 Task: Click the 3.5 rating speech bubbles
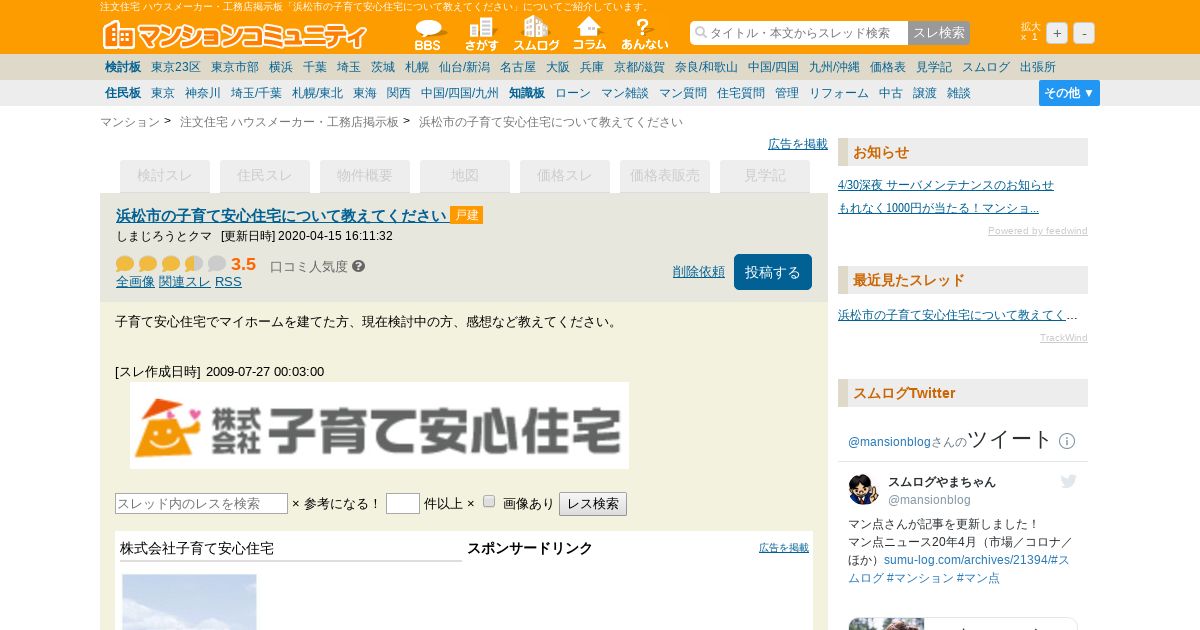point(171,264)
